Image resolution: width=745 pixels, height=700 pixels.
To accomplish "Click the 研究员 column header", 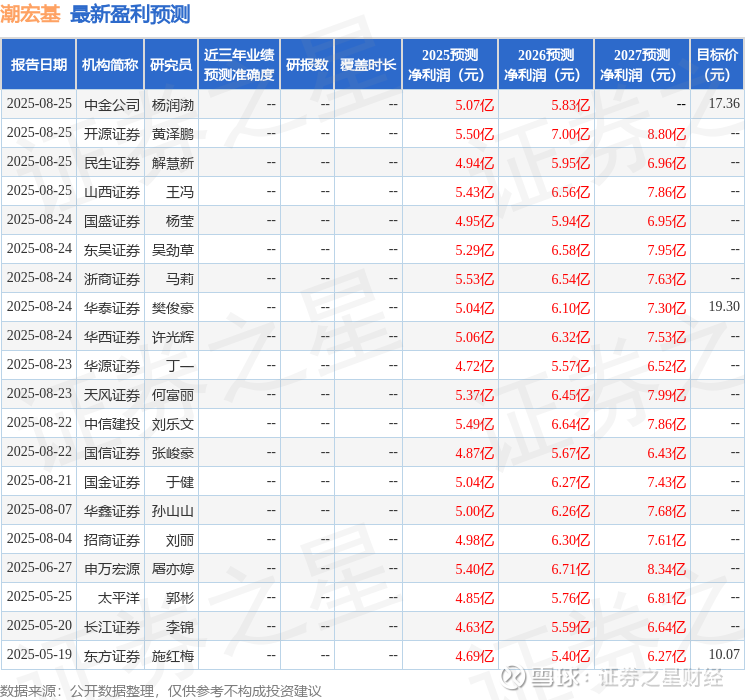I will (x=171, y=65).
